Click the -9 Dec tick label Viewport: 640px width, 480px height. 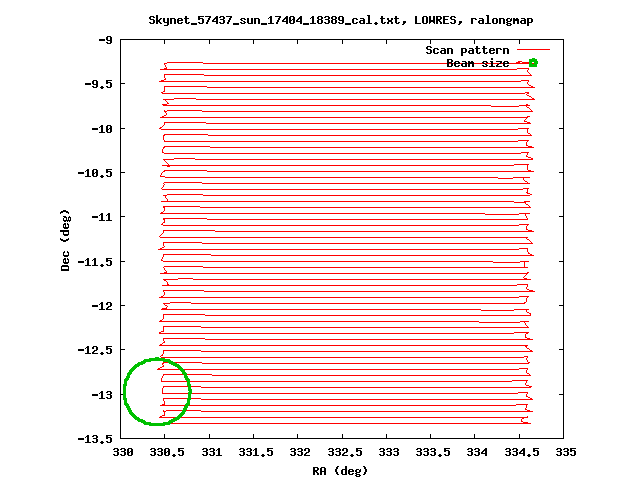[x=105, y=40]
